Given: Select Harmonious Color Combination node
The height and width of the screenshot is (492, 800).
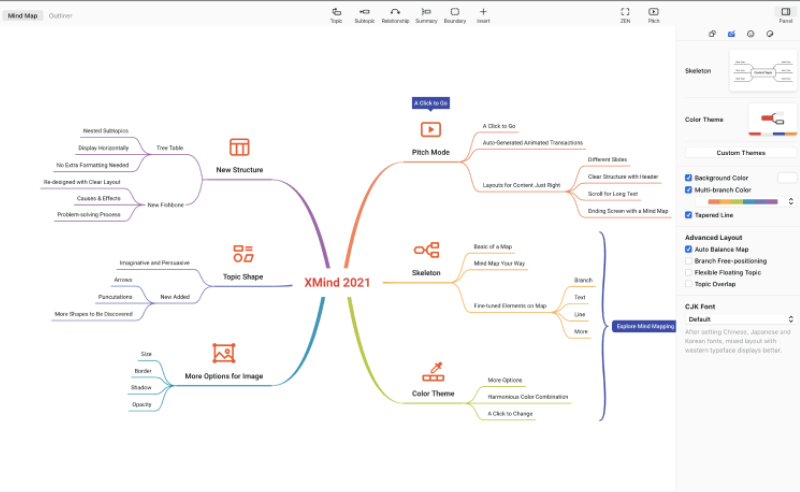Looking at the screenshot, I should (x=528, y=397).
